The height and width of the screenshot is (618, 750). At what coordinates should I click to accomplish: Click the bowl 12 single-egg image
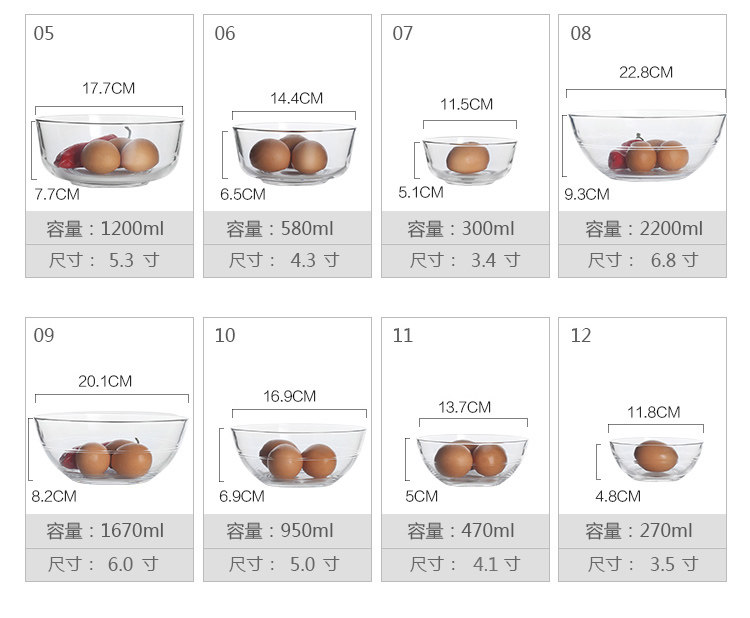pos(656,457)
